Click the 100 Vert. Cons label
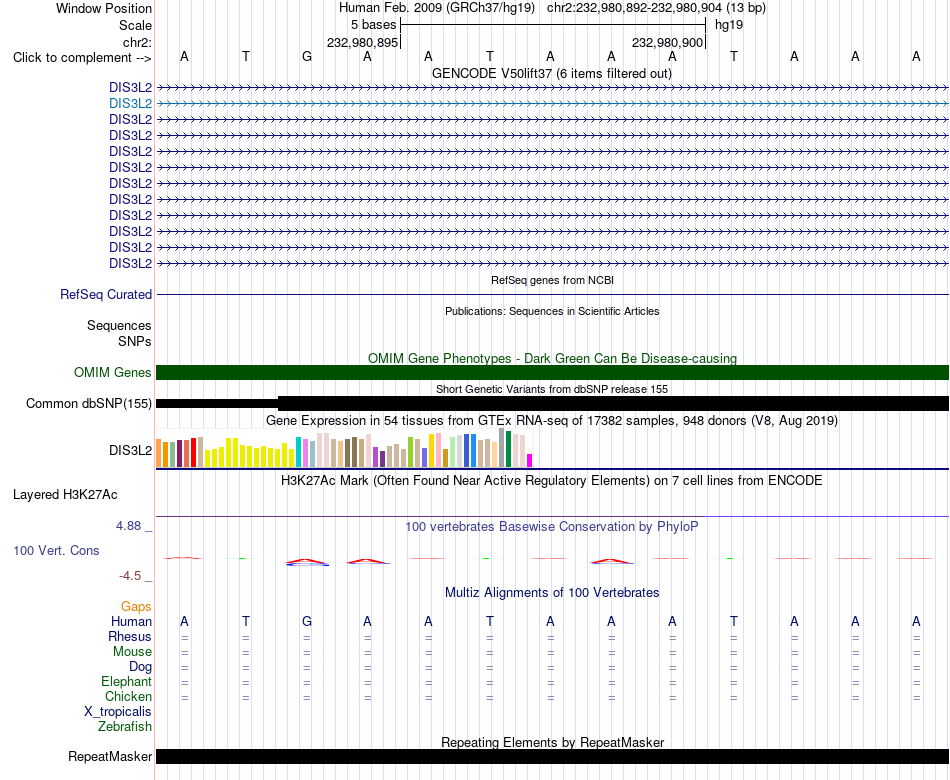950x780 pixels. click(56, 550)
